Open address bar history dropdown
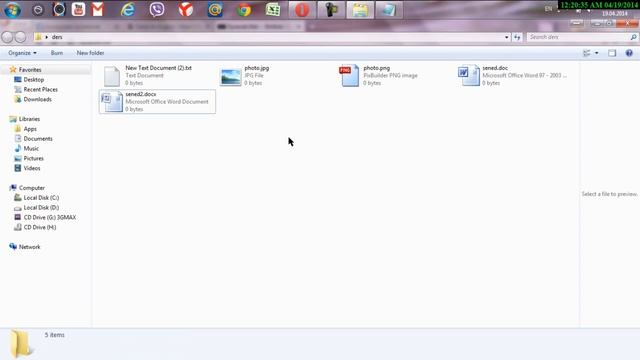The width and height of the screenshot is (640, 360). 507,37
